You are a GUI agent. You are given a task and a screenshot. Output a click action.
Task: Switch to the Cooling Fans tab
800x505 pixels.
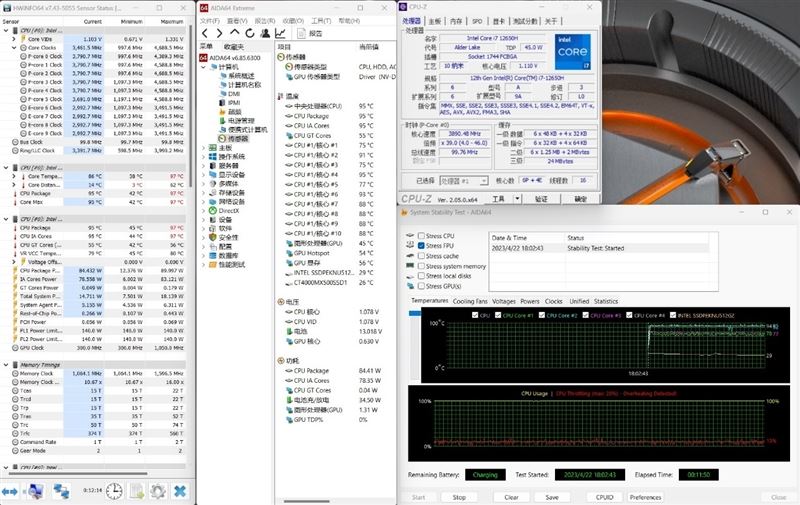pos(470,301)
